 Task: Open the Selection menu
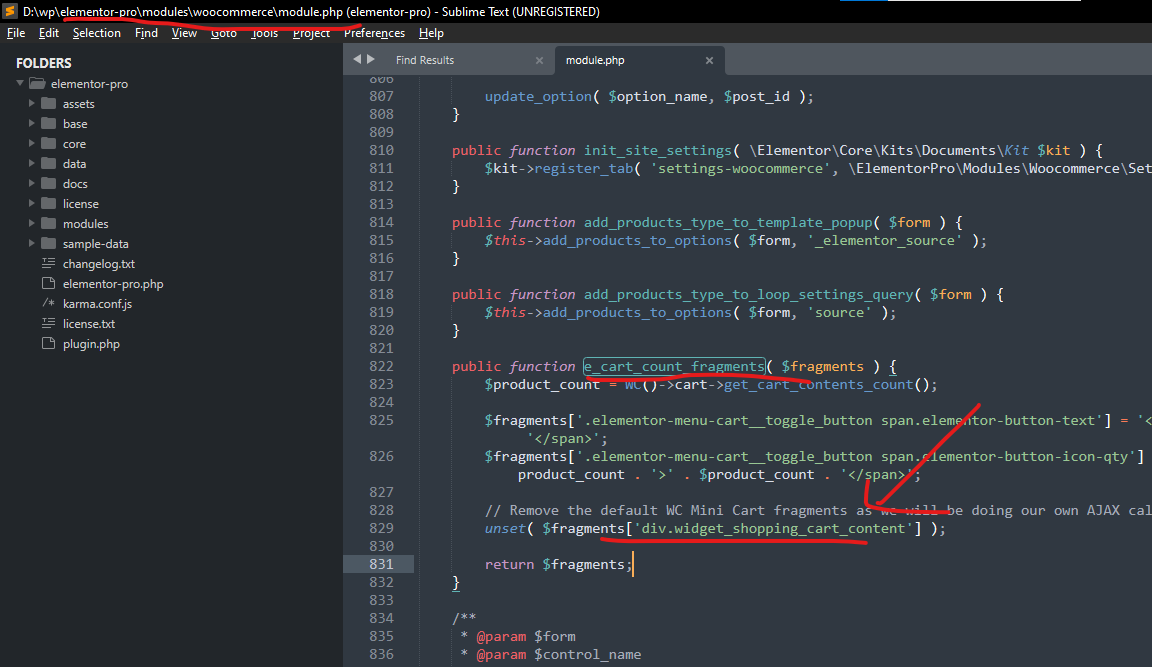pos(96,33)
